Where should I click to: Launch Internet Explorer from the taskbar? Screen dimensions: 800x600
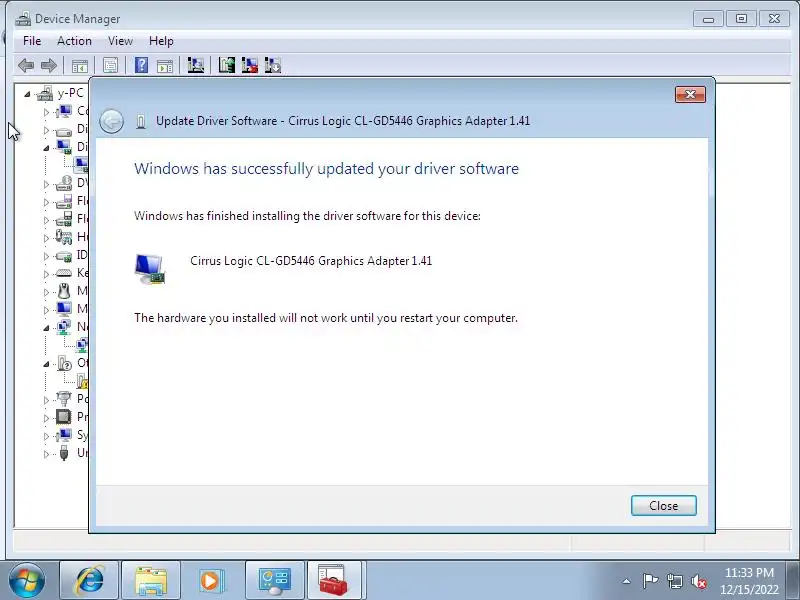point(89,580)
